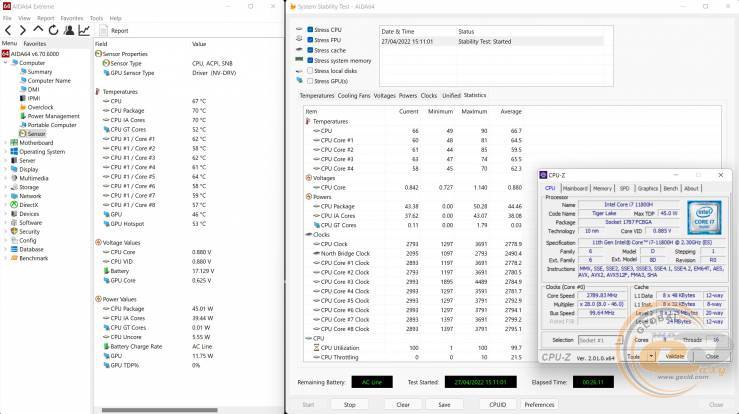
Task: Select Summary in the Computer tree
Action: point(40,72)
